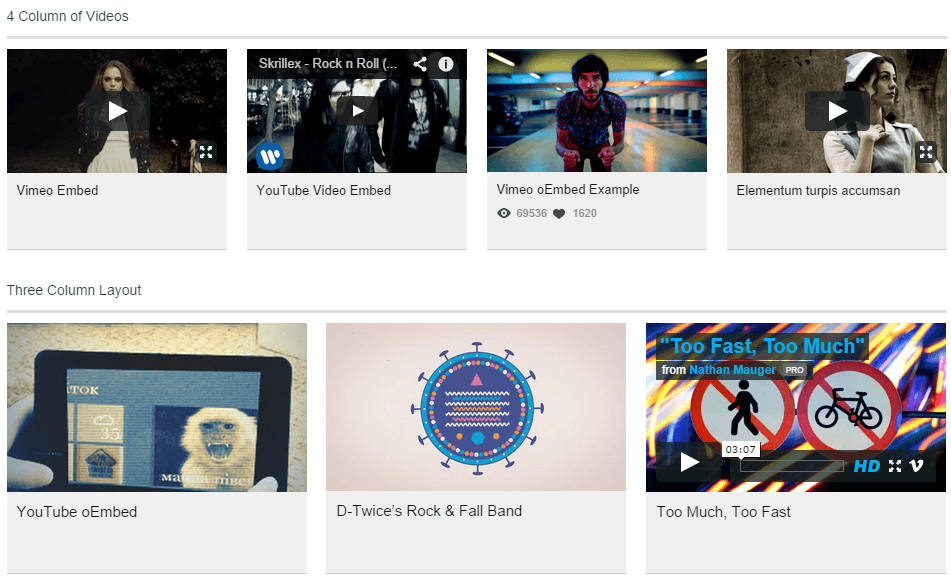Play the Too Fast, Too Much video
Viewport: 951px width, 577px height.
pyautogui.click(x=689, y=462)
